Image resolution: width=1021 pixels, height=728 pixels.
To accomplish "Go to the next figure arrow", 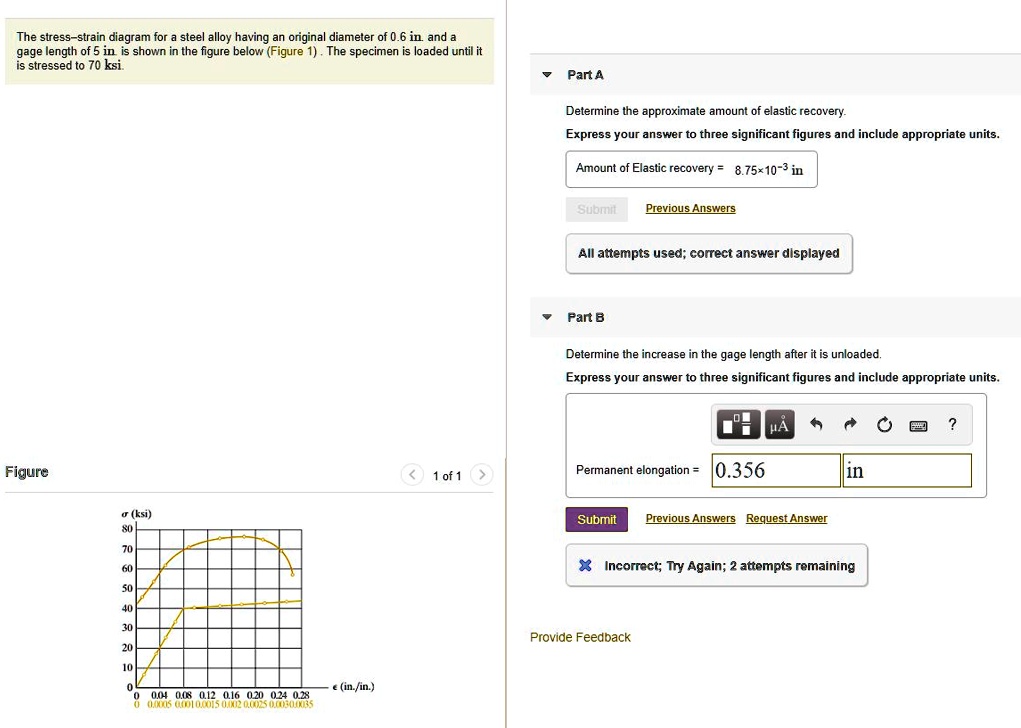I will 481,475.
